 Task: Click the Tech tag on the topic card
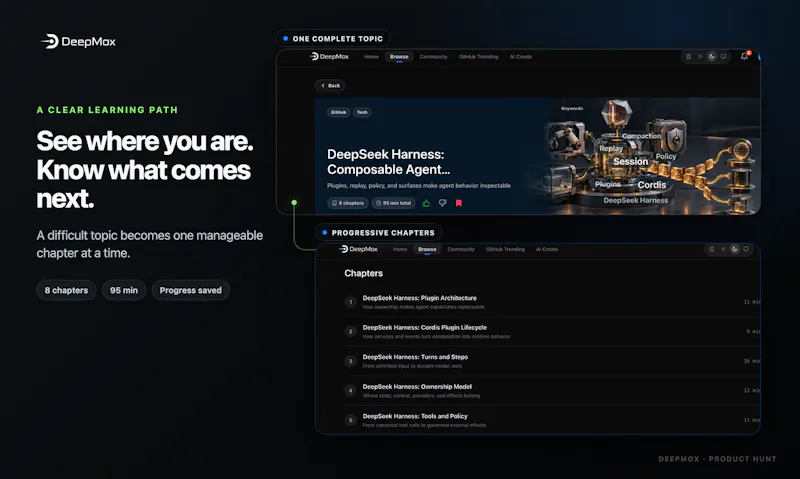coord(362,112)
